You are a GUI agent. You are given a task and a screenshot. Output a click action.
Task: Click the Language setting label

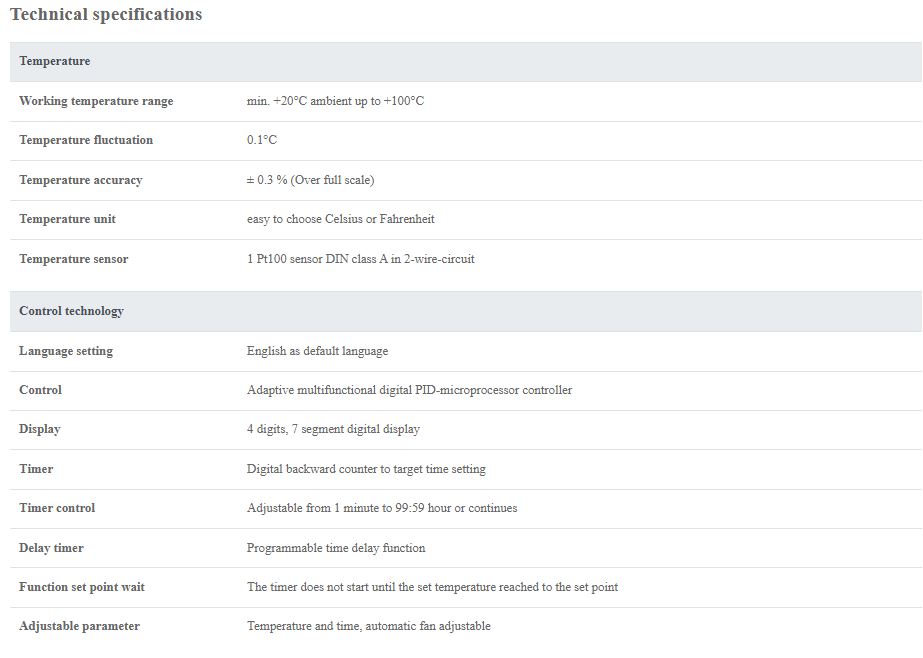click(66, 351)
